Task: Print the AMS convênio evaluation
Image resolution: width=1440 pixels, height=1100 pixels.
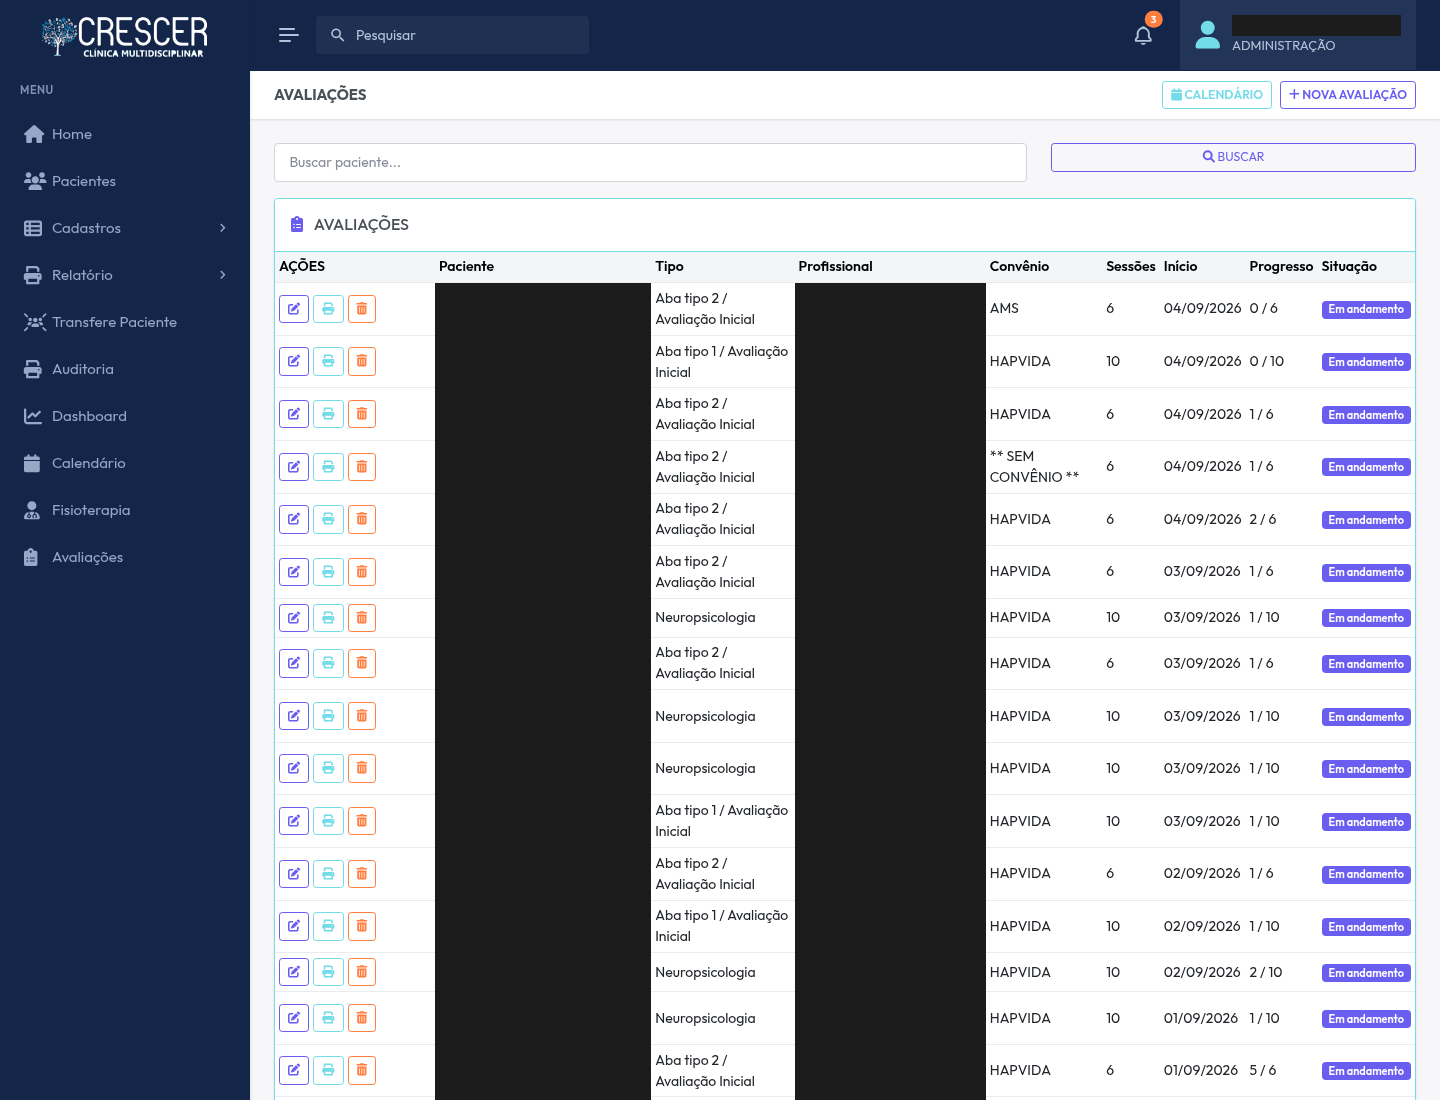Action: 328,309
